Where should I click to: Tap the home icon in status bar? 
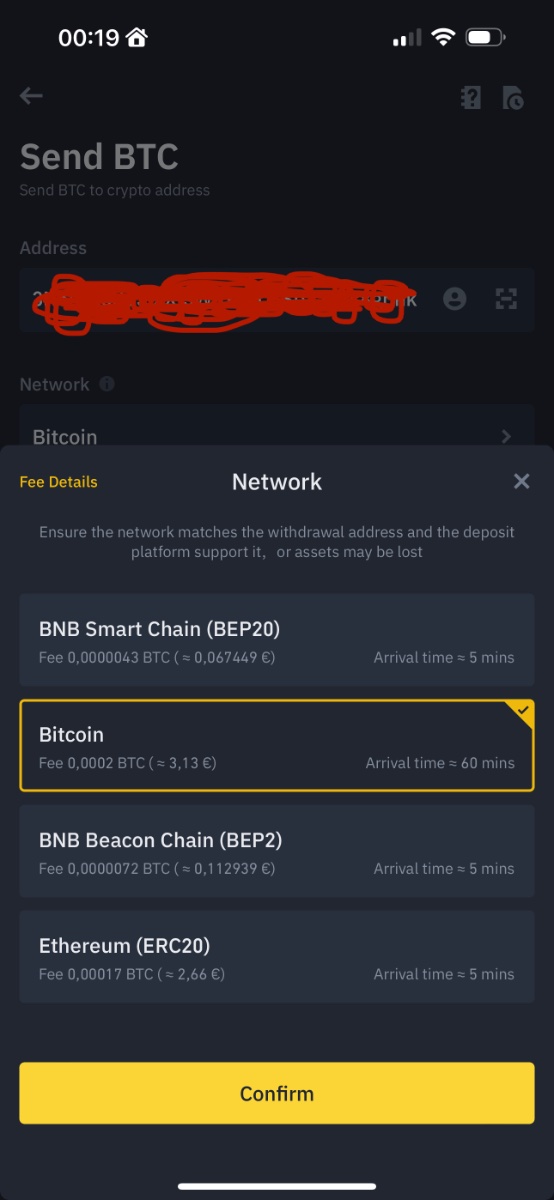click(x=137, y=38)
